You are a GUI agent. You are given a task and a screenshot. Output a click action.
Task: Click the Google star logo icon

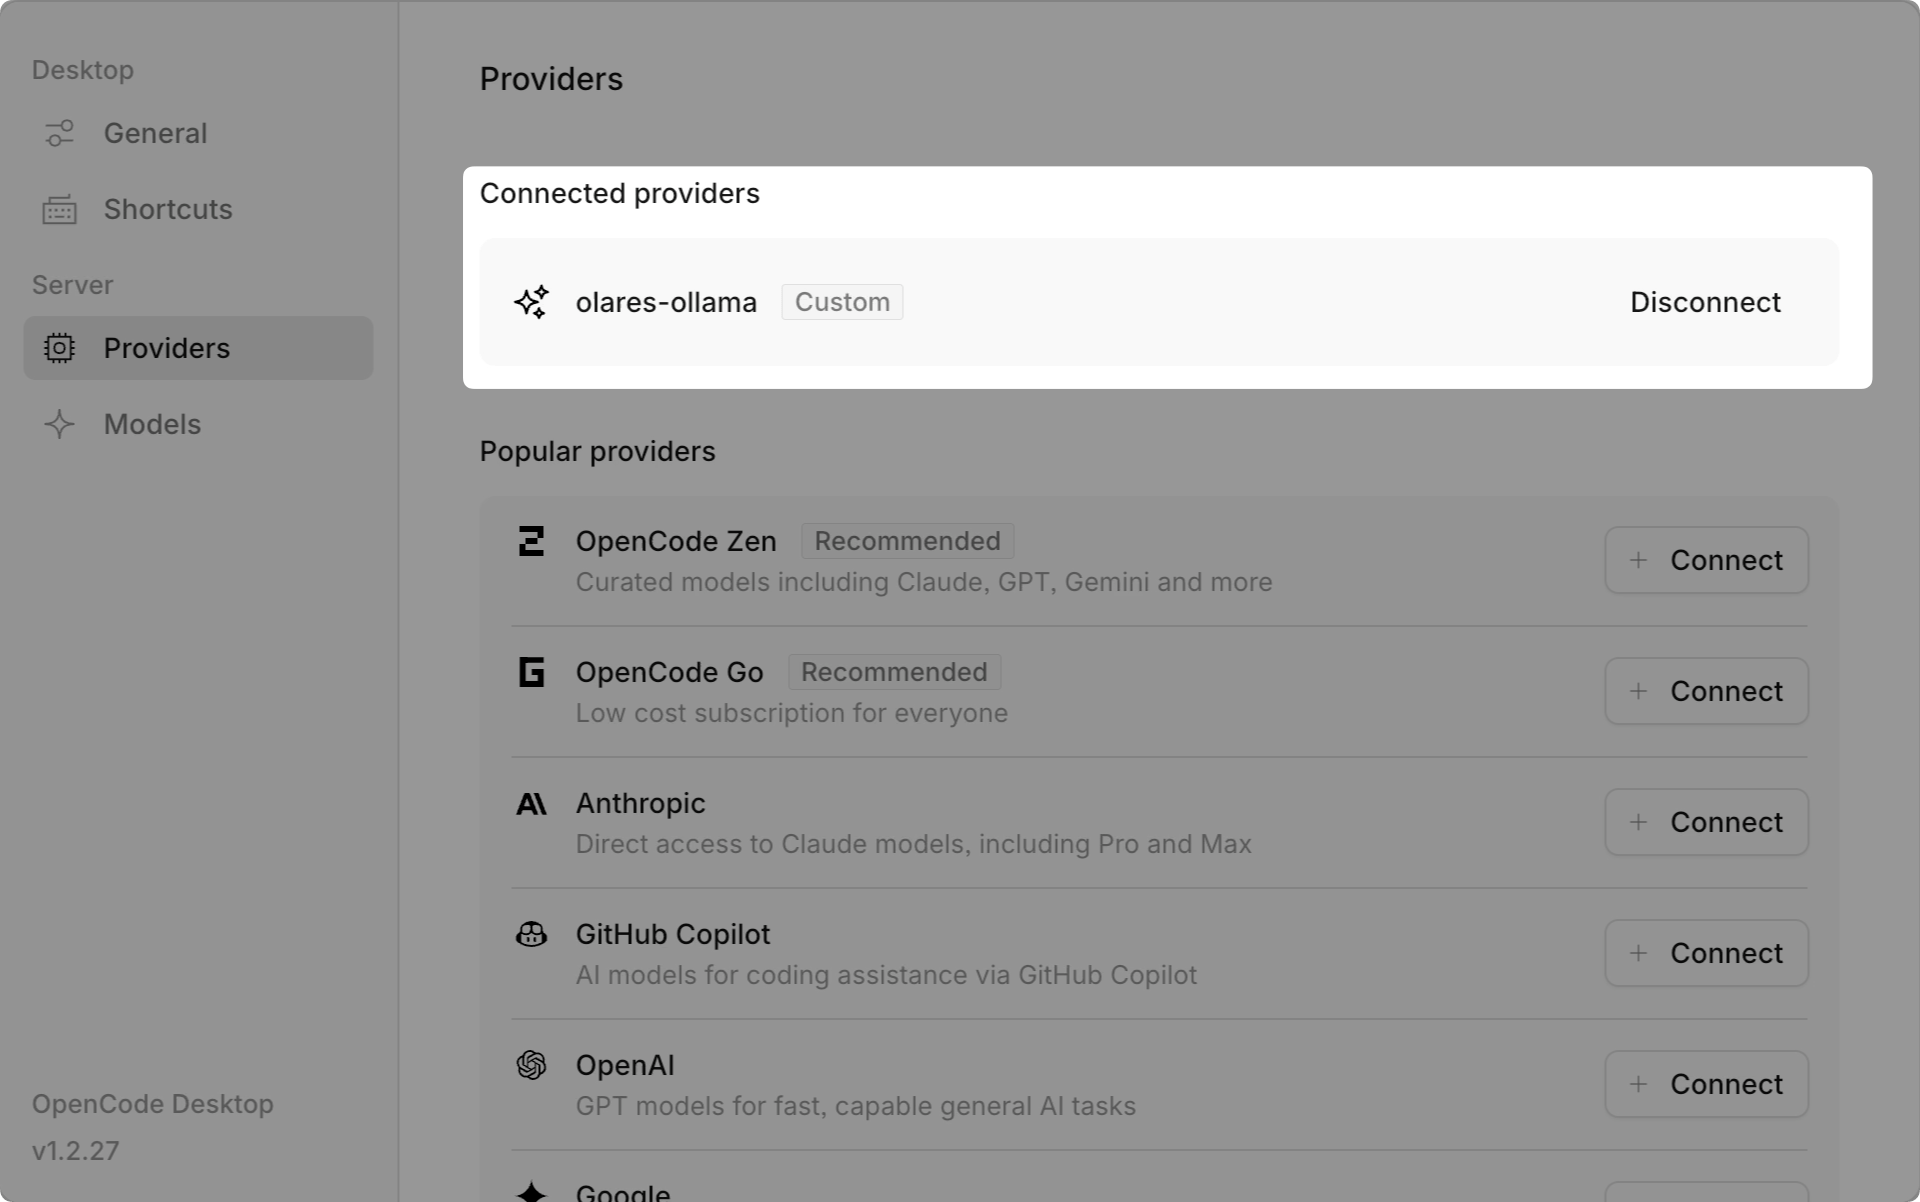(531, 1190)
